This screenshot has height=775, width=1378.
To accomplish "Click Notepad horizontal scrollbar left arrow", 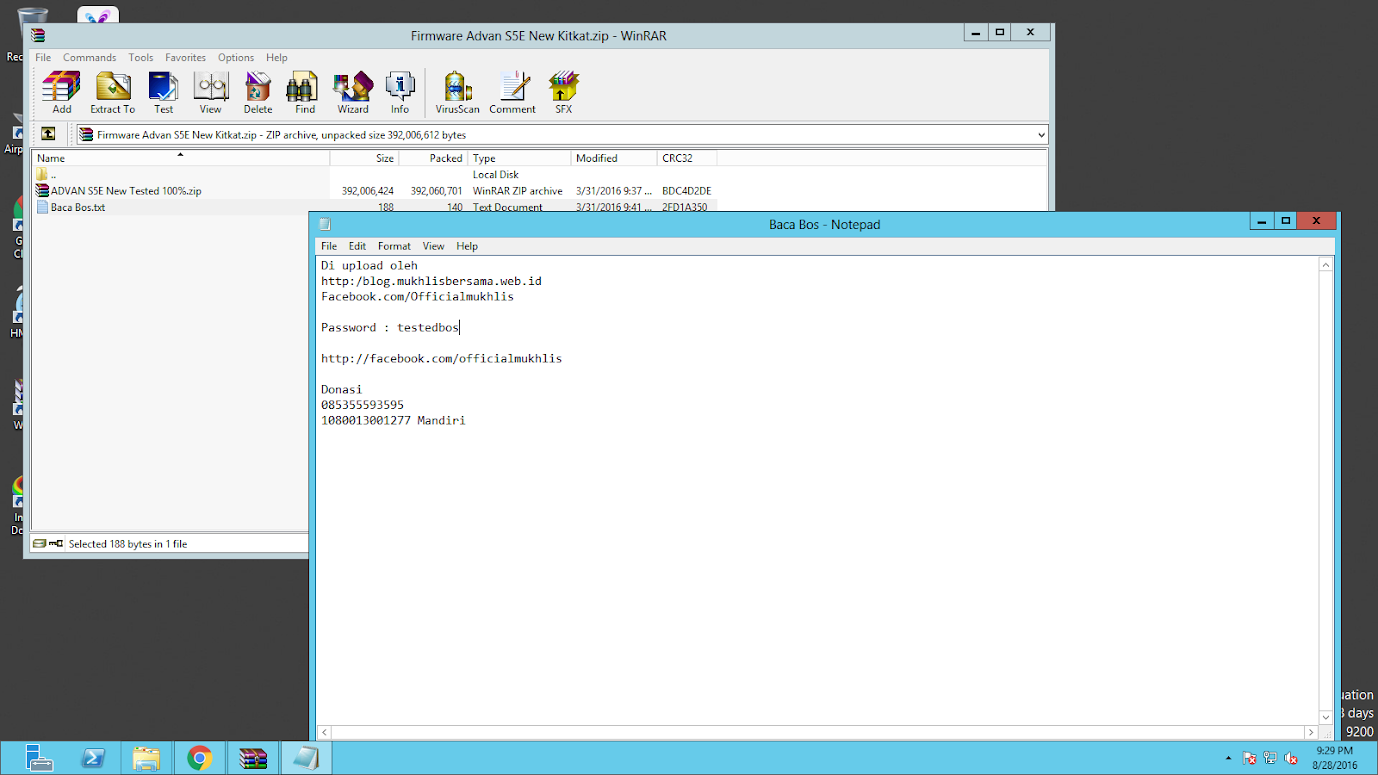I will point(324,733).
